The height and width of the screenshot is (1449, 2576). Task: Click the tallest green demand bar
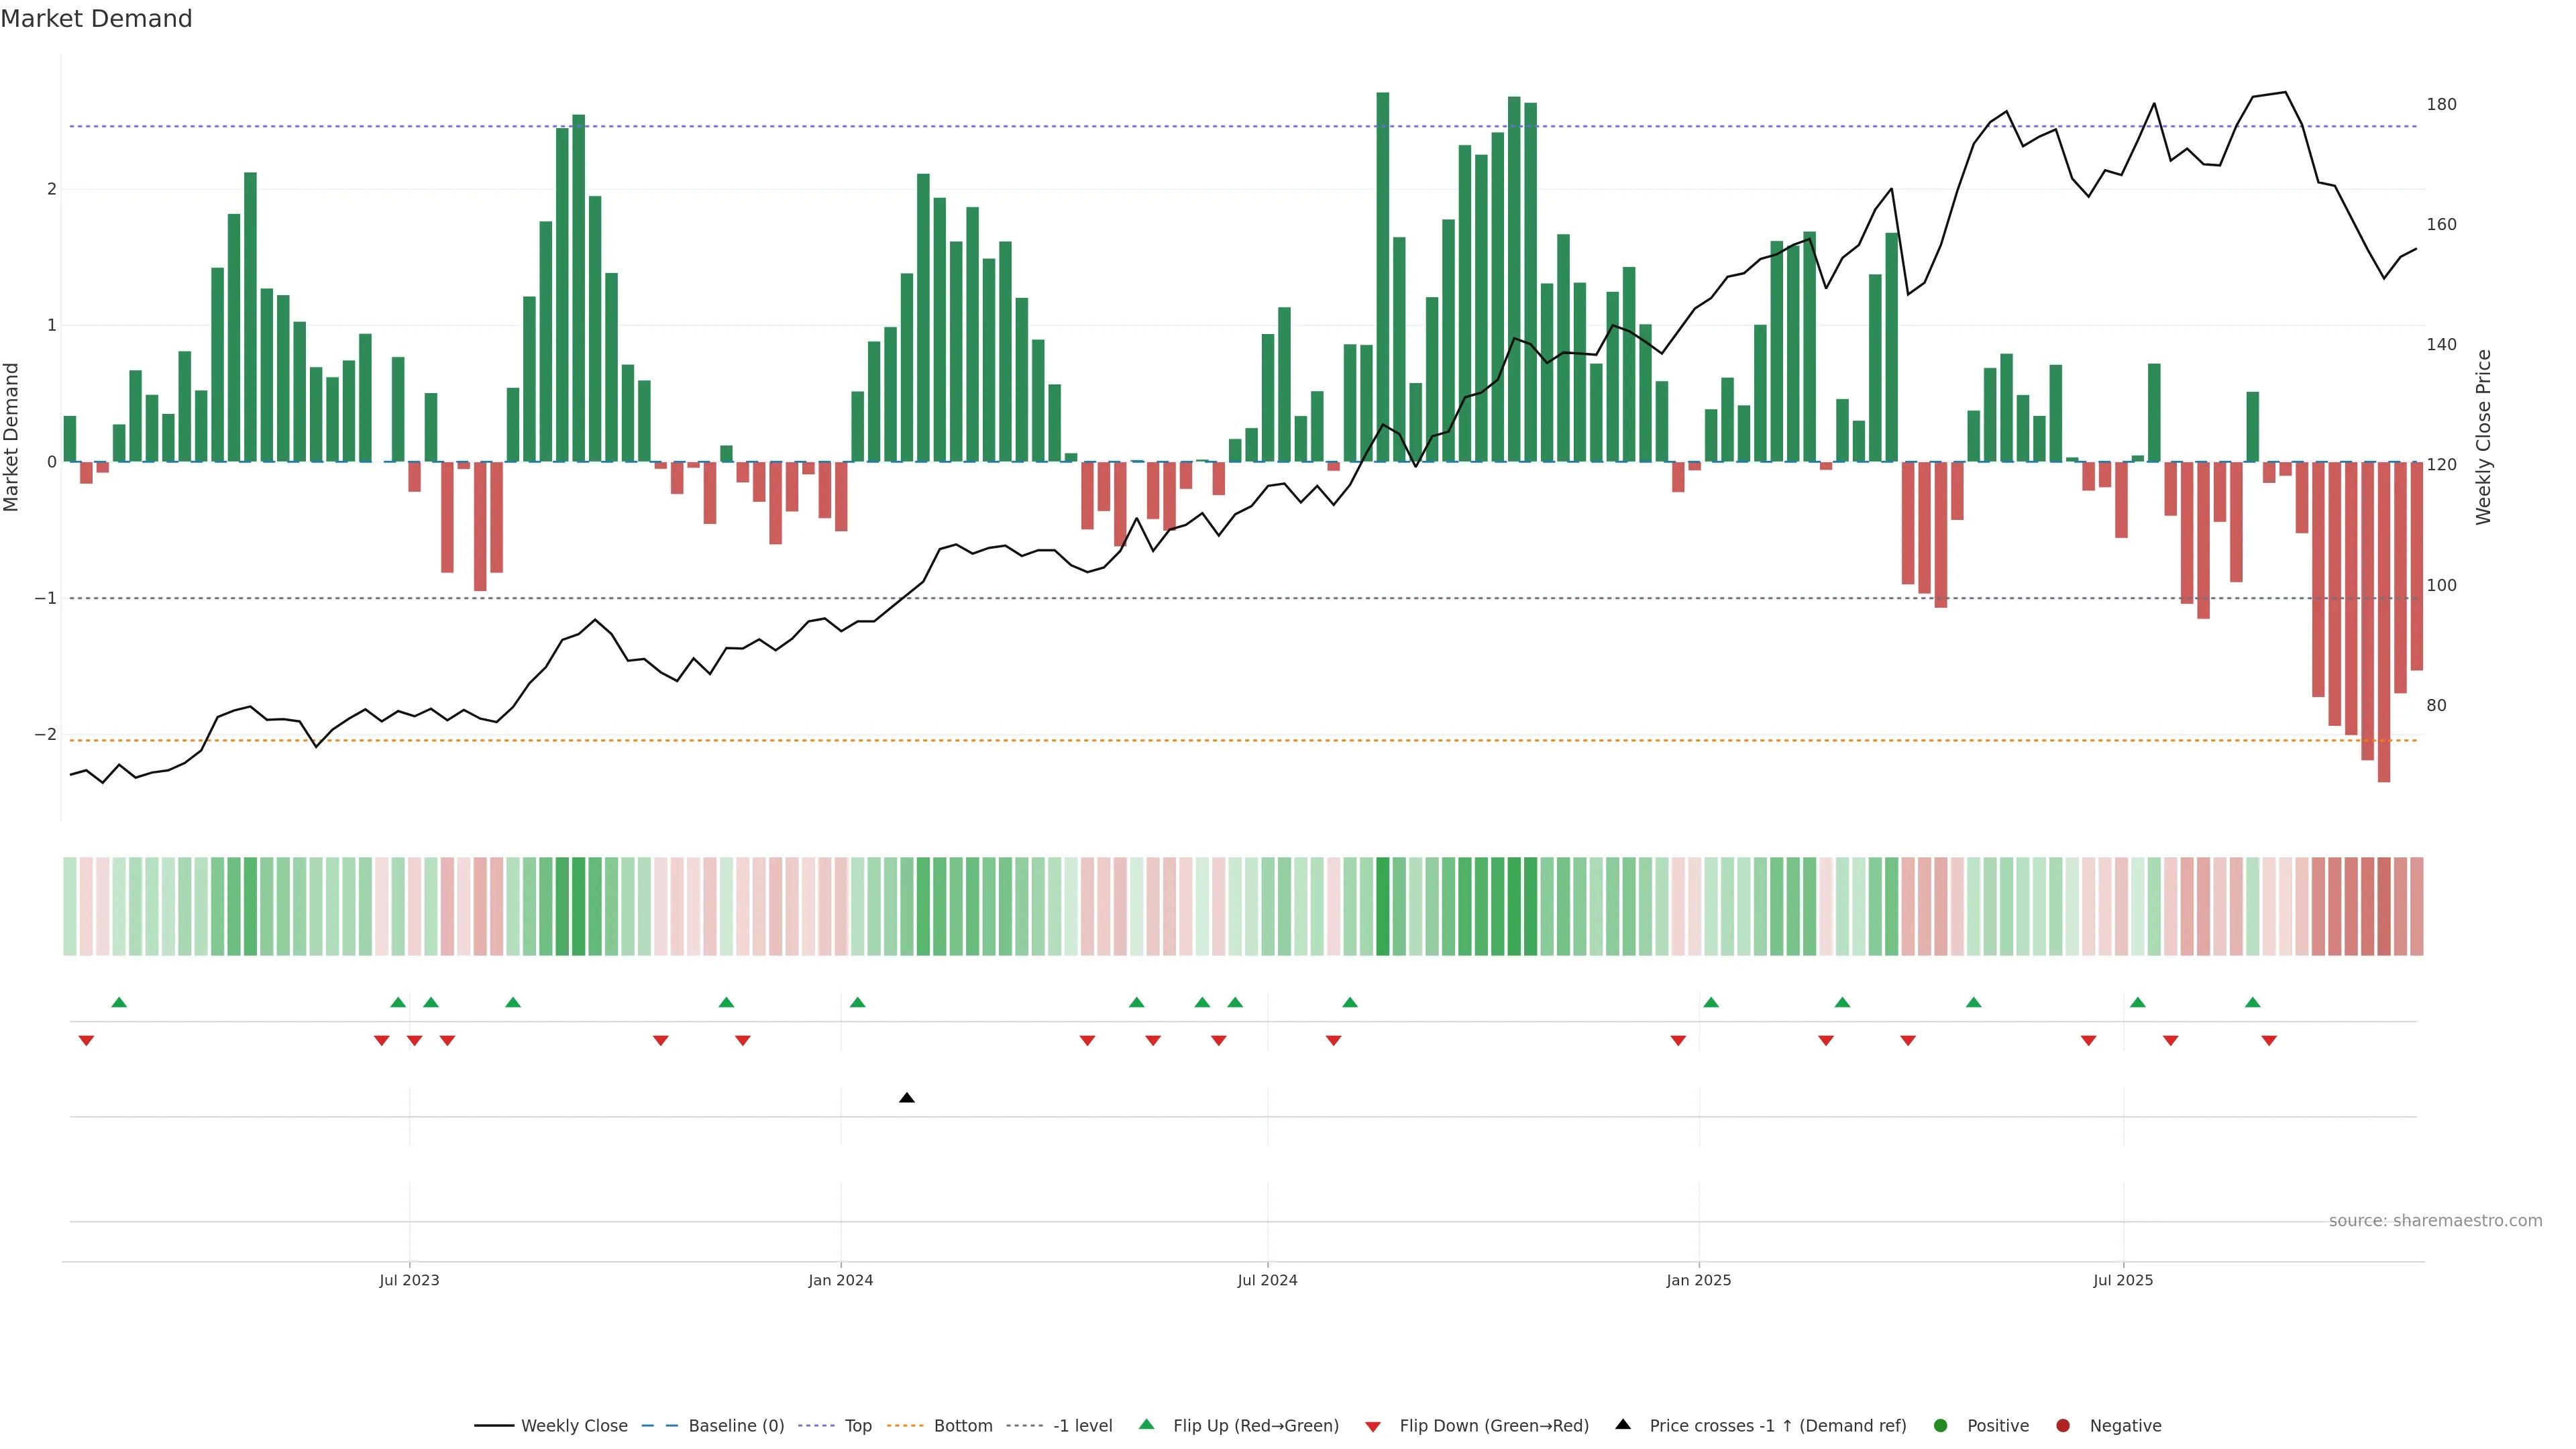[1382, 277]
